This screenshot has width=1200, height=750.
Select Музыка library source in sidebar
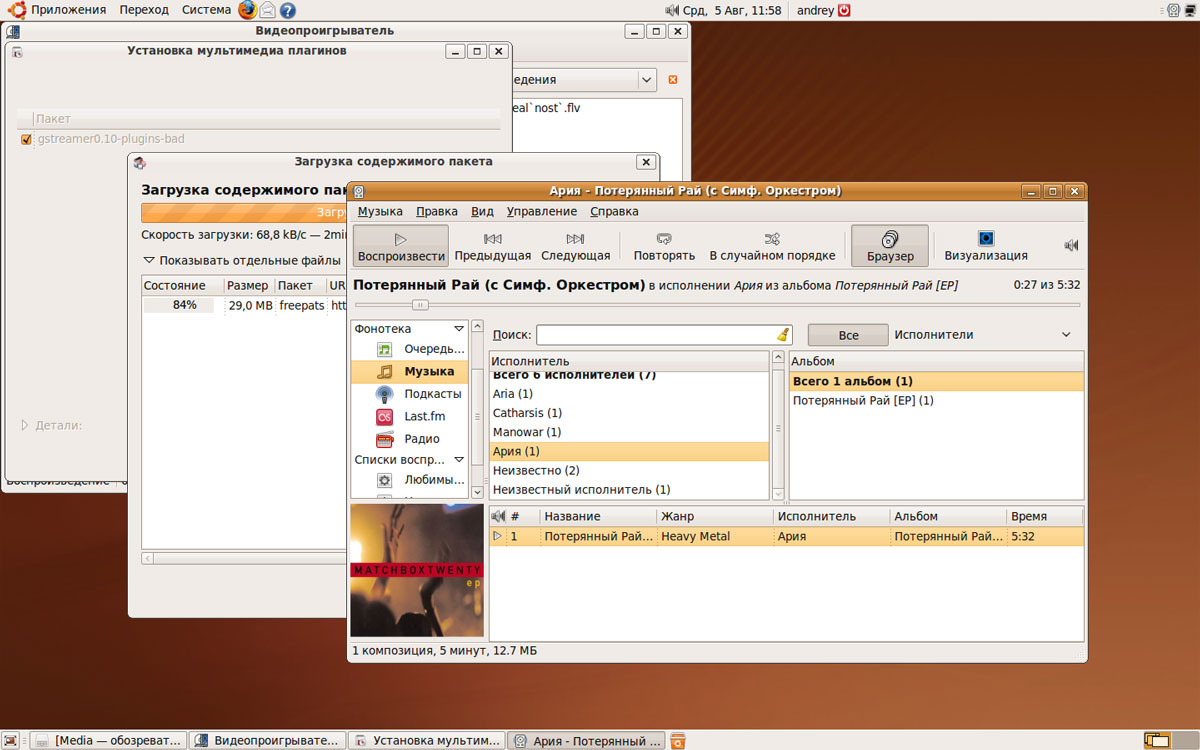pyautogui.click(x=409, y=371)
